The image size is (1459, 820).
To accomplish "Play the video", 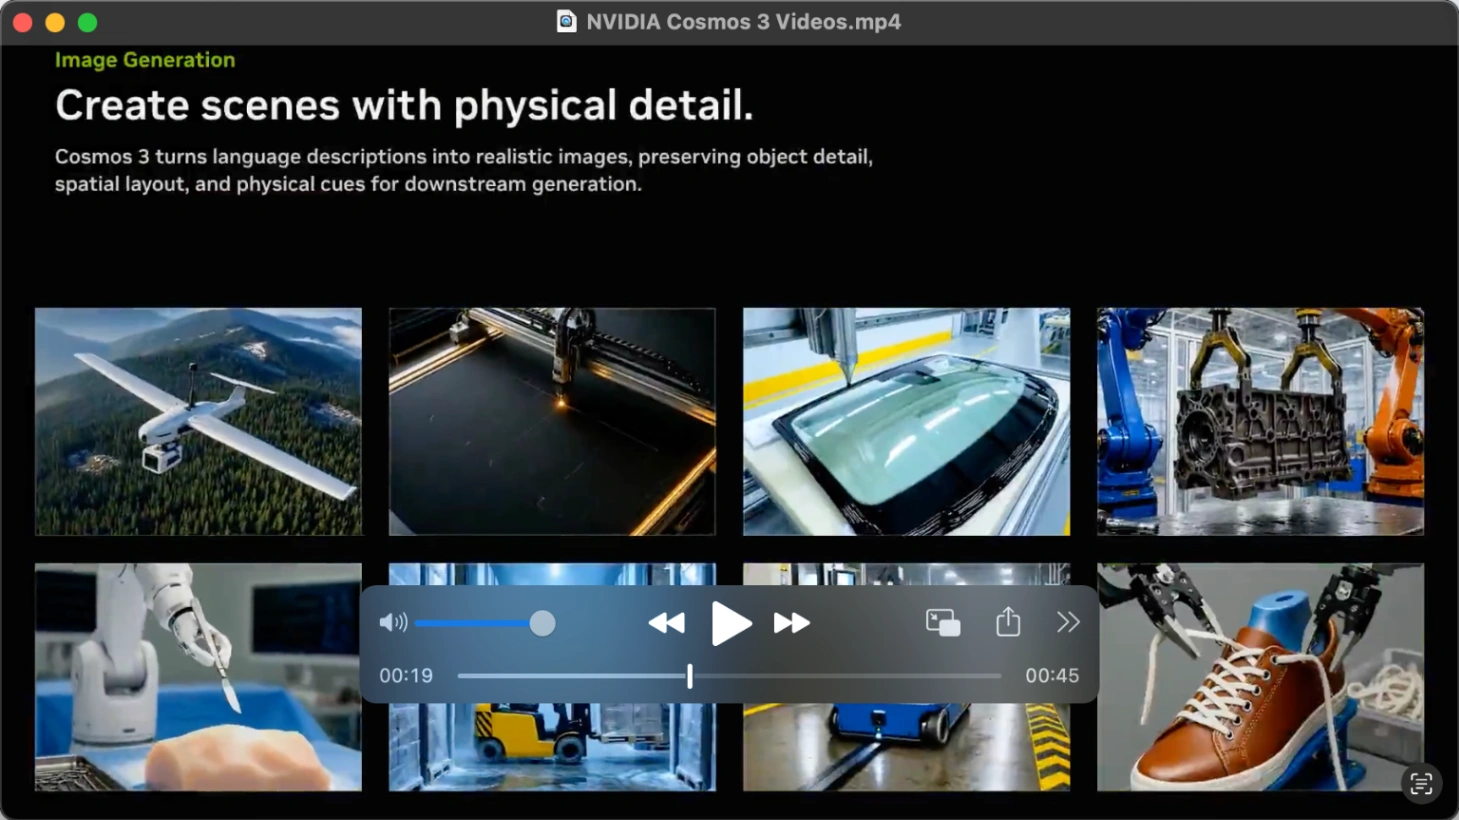I will 731,624.
